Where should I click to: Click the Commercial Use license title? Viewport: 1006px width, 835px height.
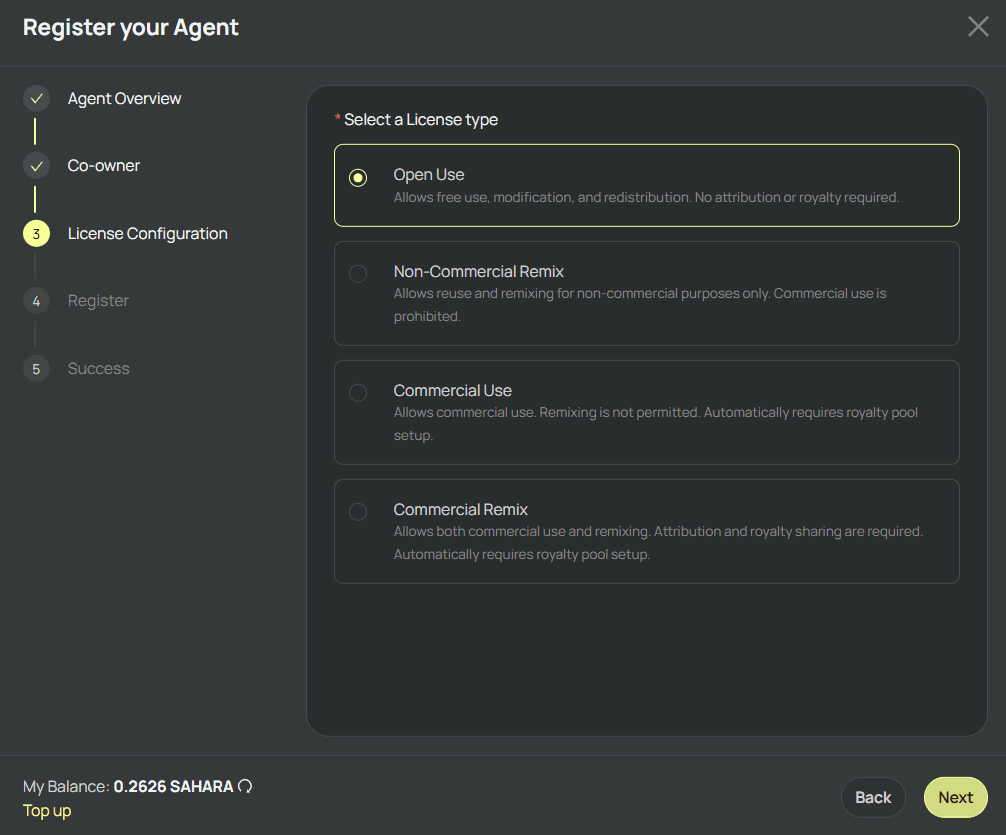(x=452, y=390)
